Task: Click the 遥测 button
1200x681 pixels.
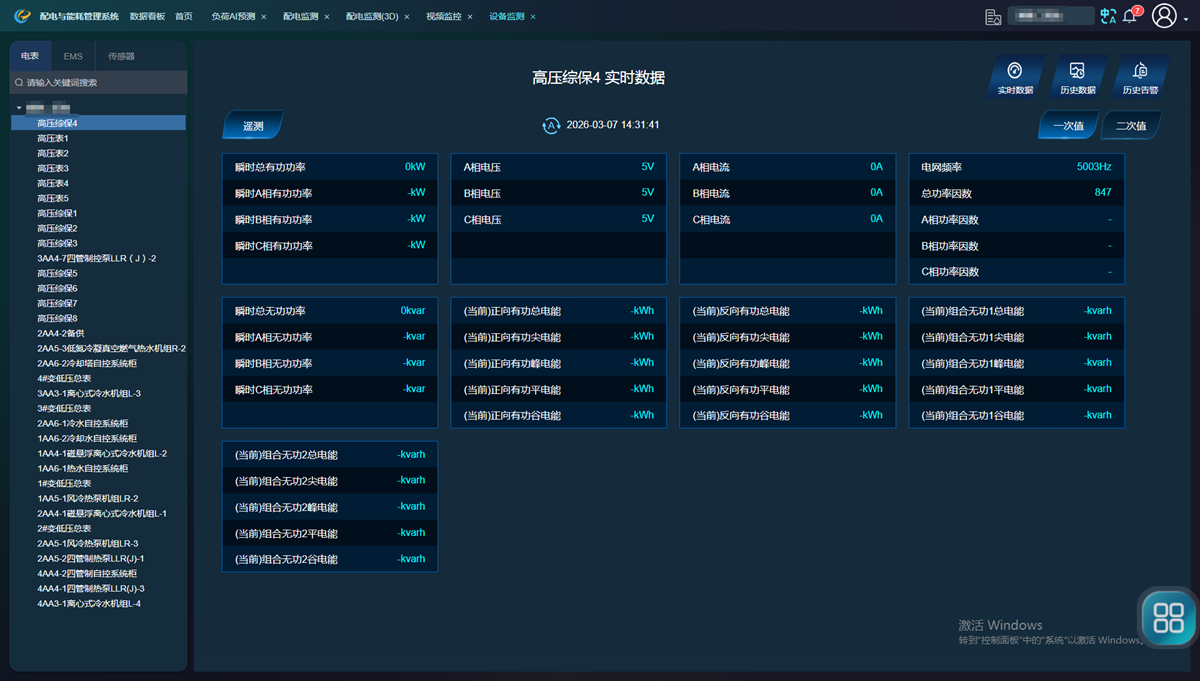Action: tap(253, 126)
